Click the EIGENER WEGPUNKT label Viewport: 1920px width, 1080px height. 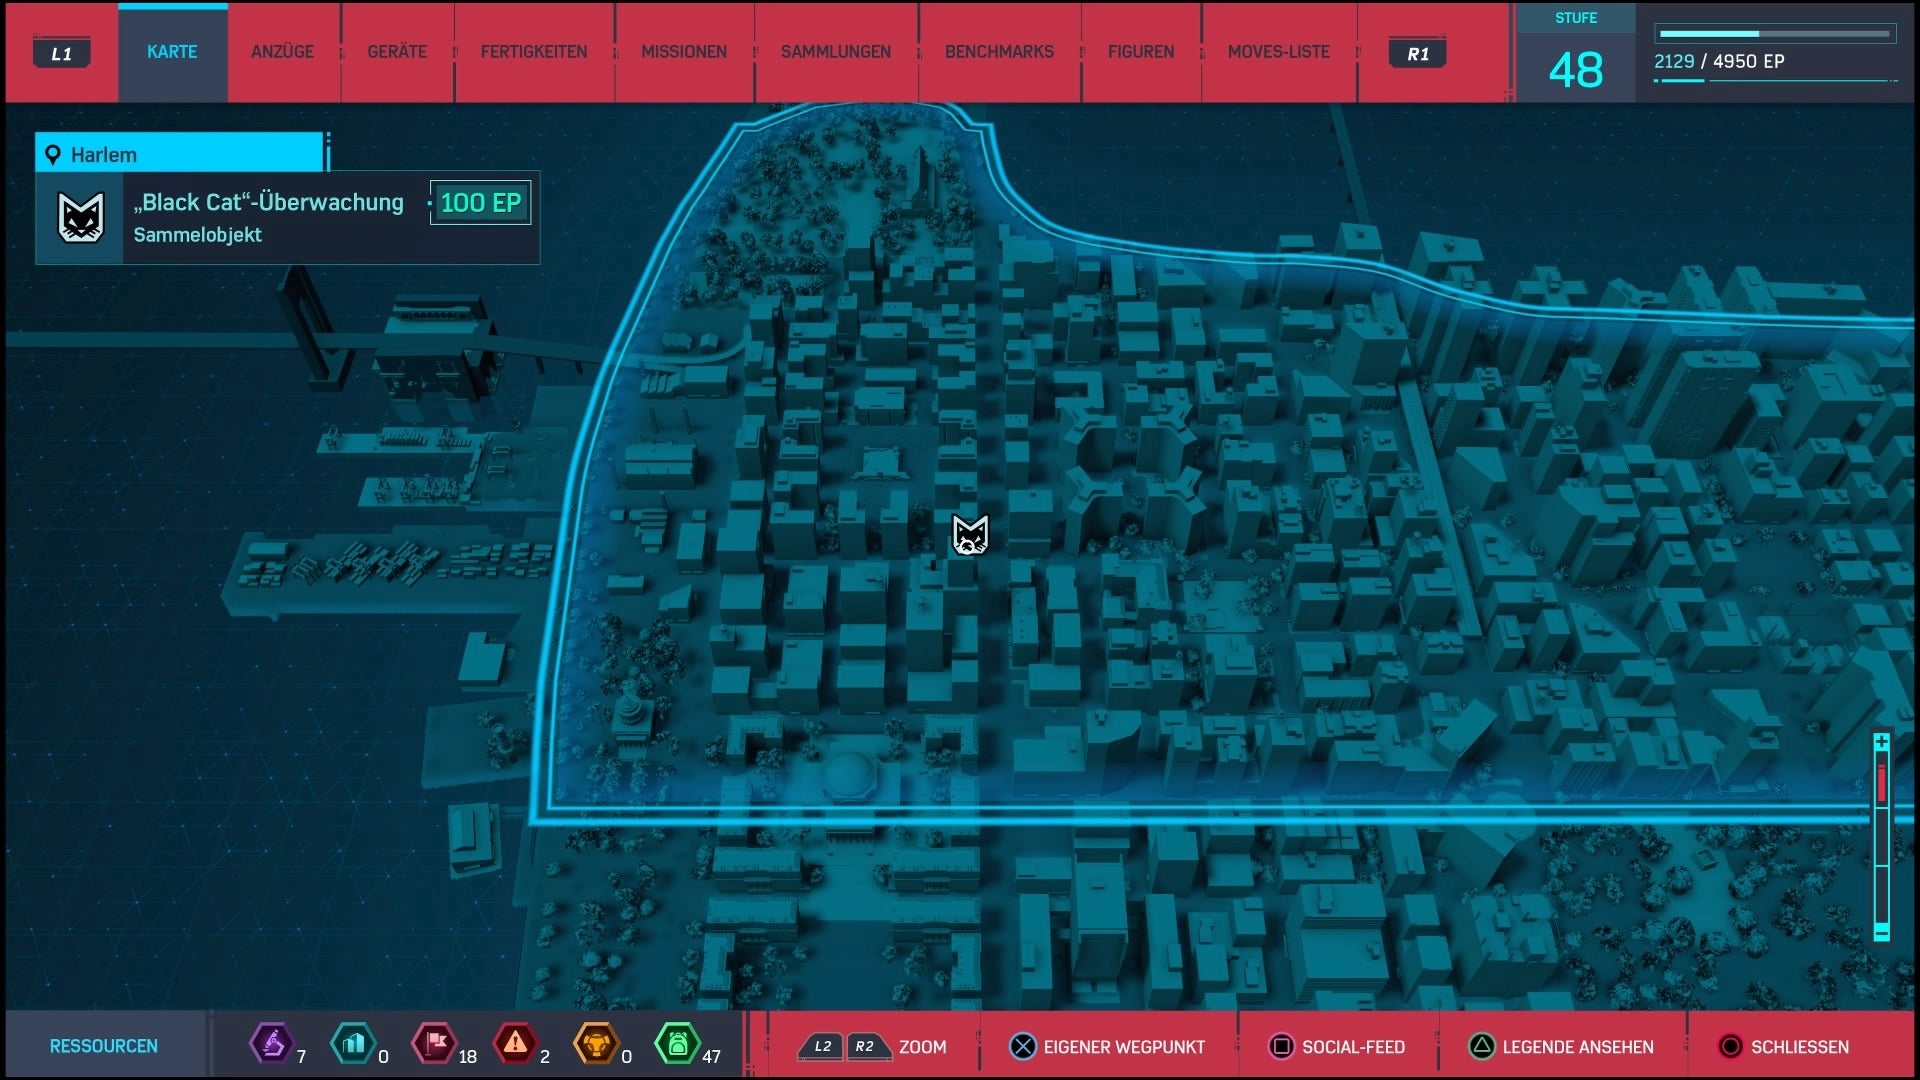(x=1124, y=1047)
